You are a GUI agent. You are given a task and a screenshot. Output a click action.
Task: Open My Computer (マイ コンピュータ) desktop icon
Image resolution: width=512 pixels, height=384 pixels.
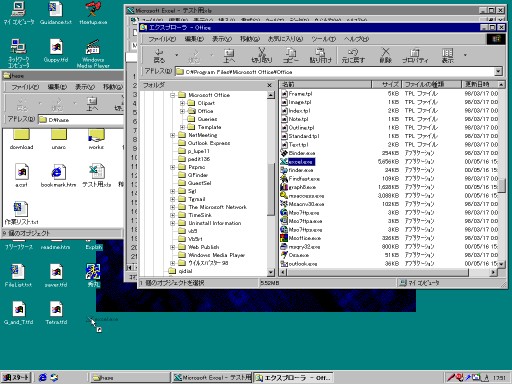click(19, 13)
